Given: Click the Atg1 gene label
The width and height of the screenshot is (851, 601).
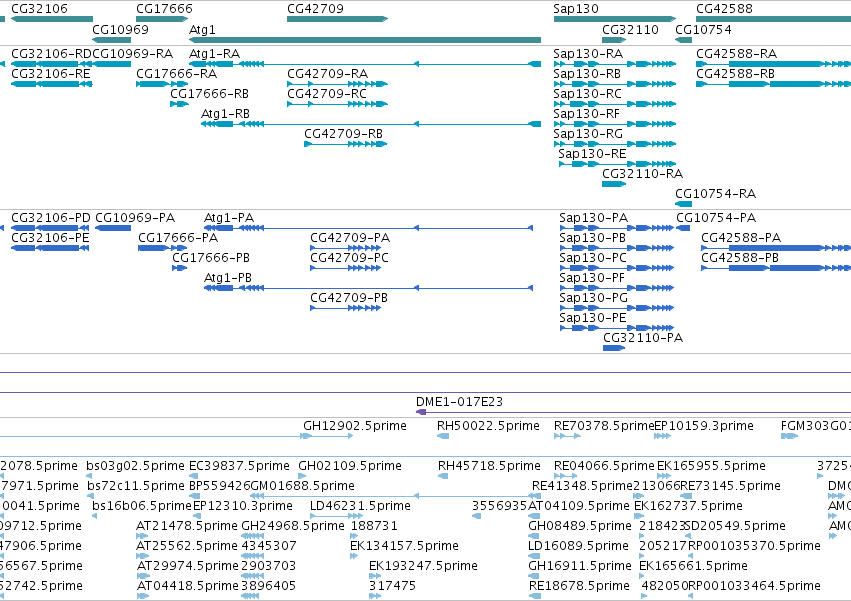Looking at the screenshot, I should 202,29.
